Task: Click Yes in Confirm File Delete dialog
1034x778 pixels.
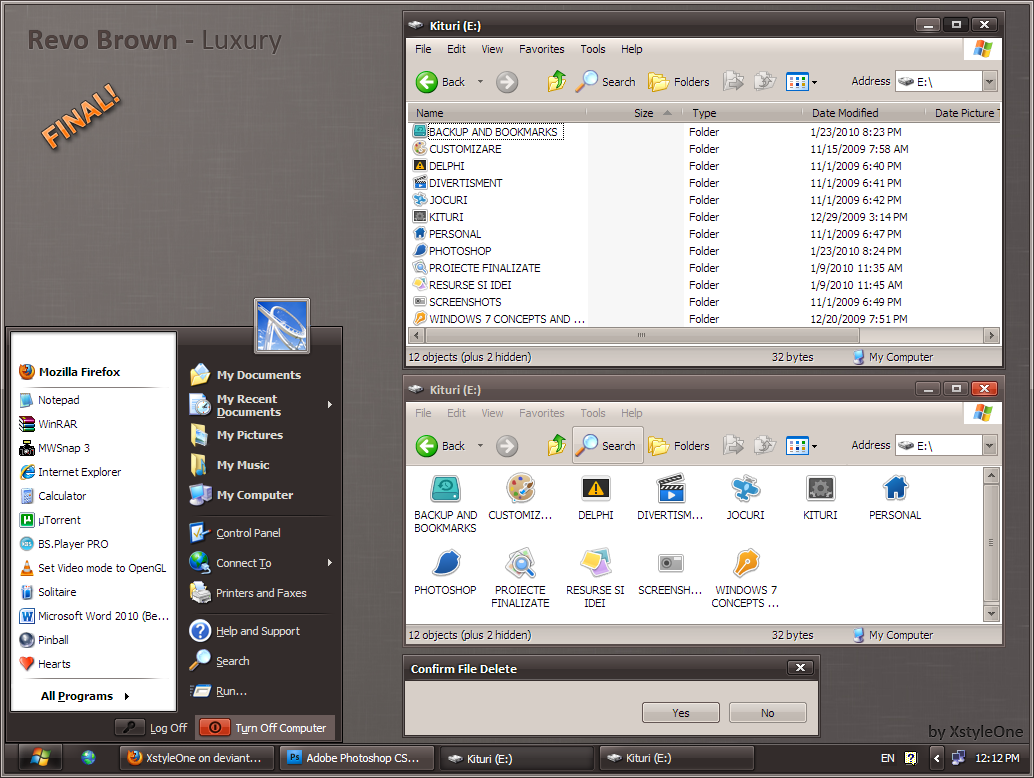Action: pos(681,713)
